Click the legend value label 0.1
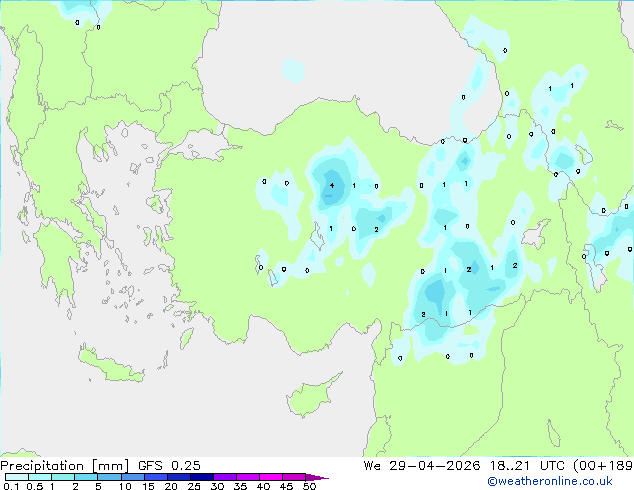The image size is (634, 490). (11, 486)
